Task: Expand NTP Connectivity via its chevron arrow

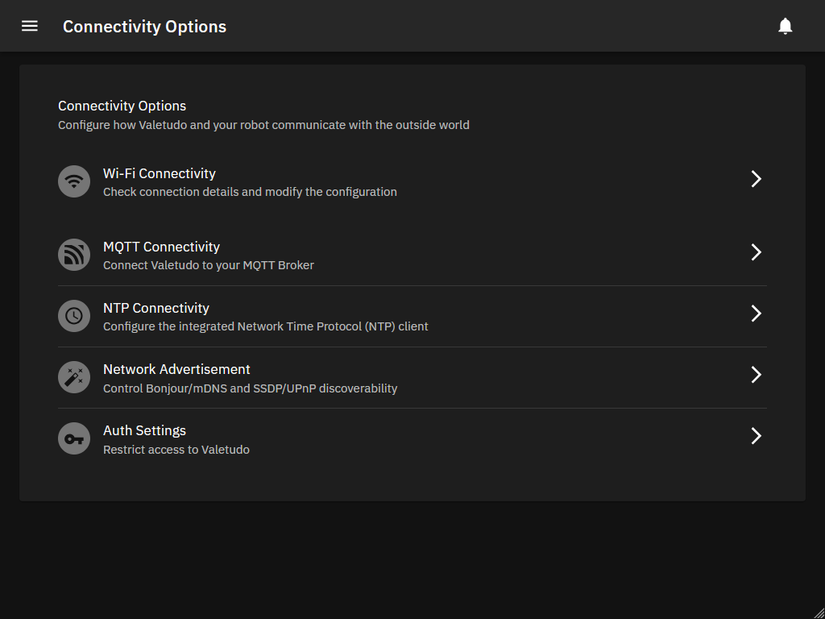Action: [x=756, y=313]
